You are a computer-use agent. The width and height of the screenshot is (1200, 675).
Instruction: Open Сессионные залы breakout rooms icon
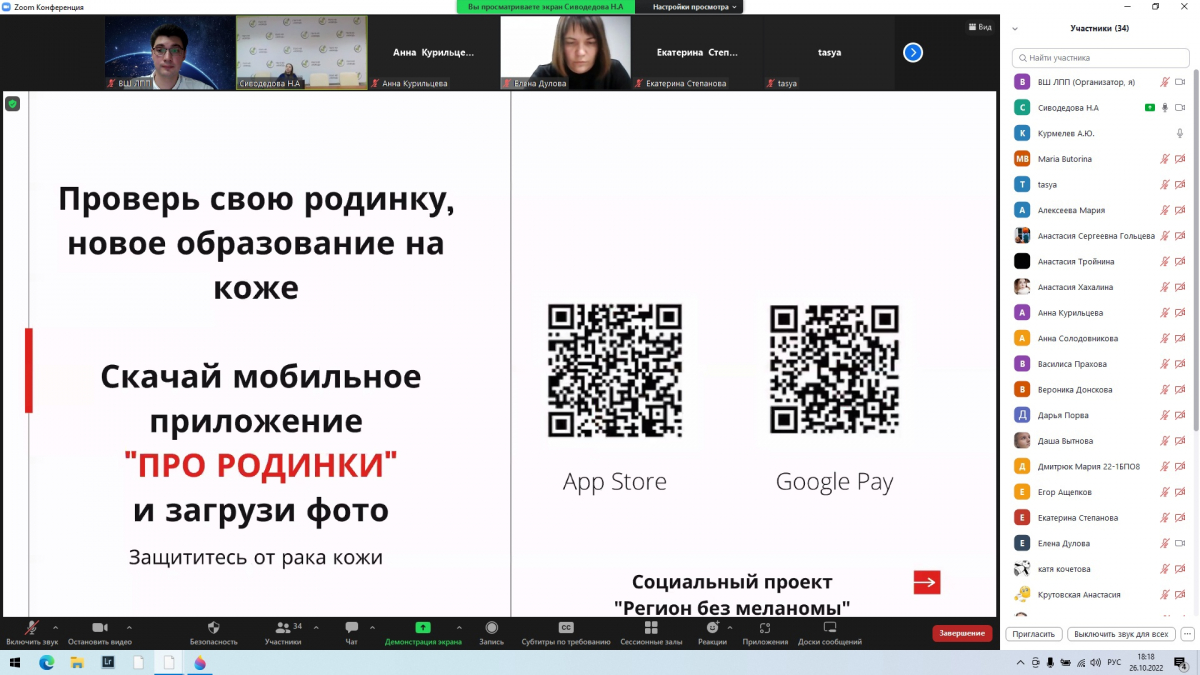pos(651,628)
